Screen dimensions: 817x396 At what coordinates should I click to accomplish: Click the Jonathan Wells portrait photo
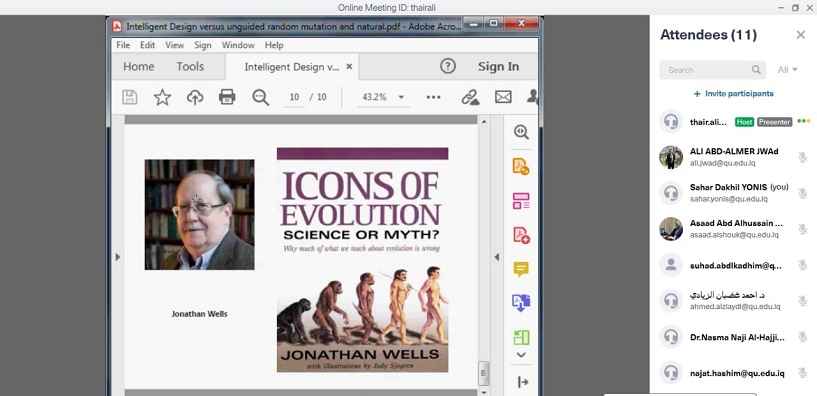[x=200, y=215]
